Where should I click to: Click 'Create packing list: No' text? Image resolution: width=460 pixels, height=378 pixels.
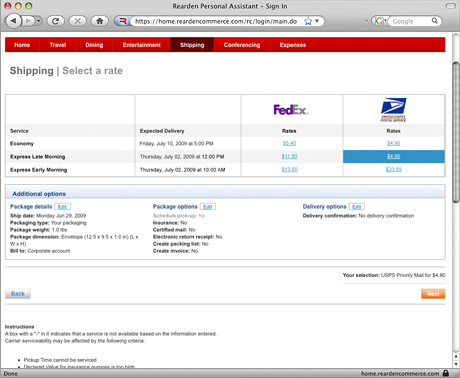[181, 244]
